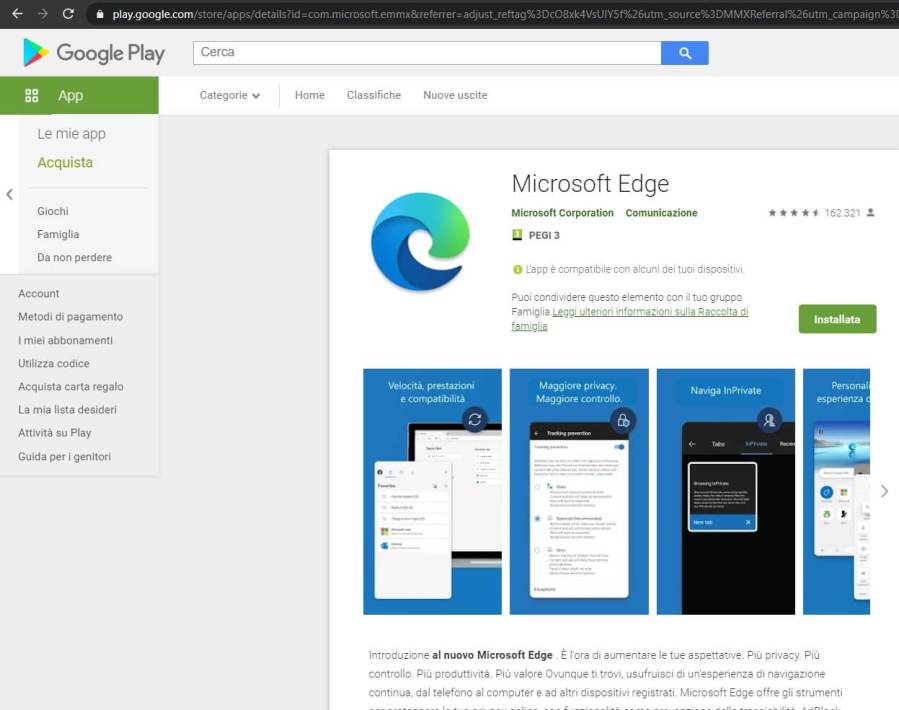Click the Microsoft Edge app icon

[x=420, y=242]
